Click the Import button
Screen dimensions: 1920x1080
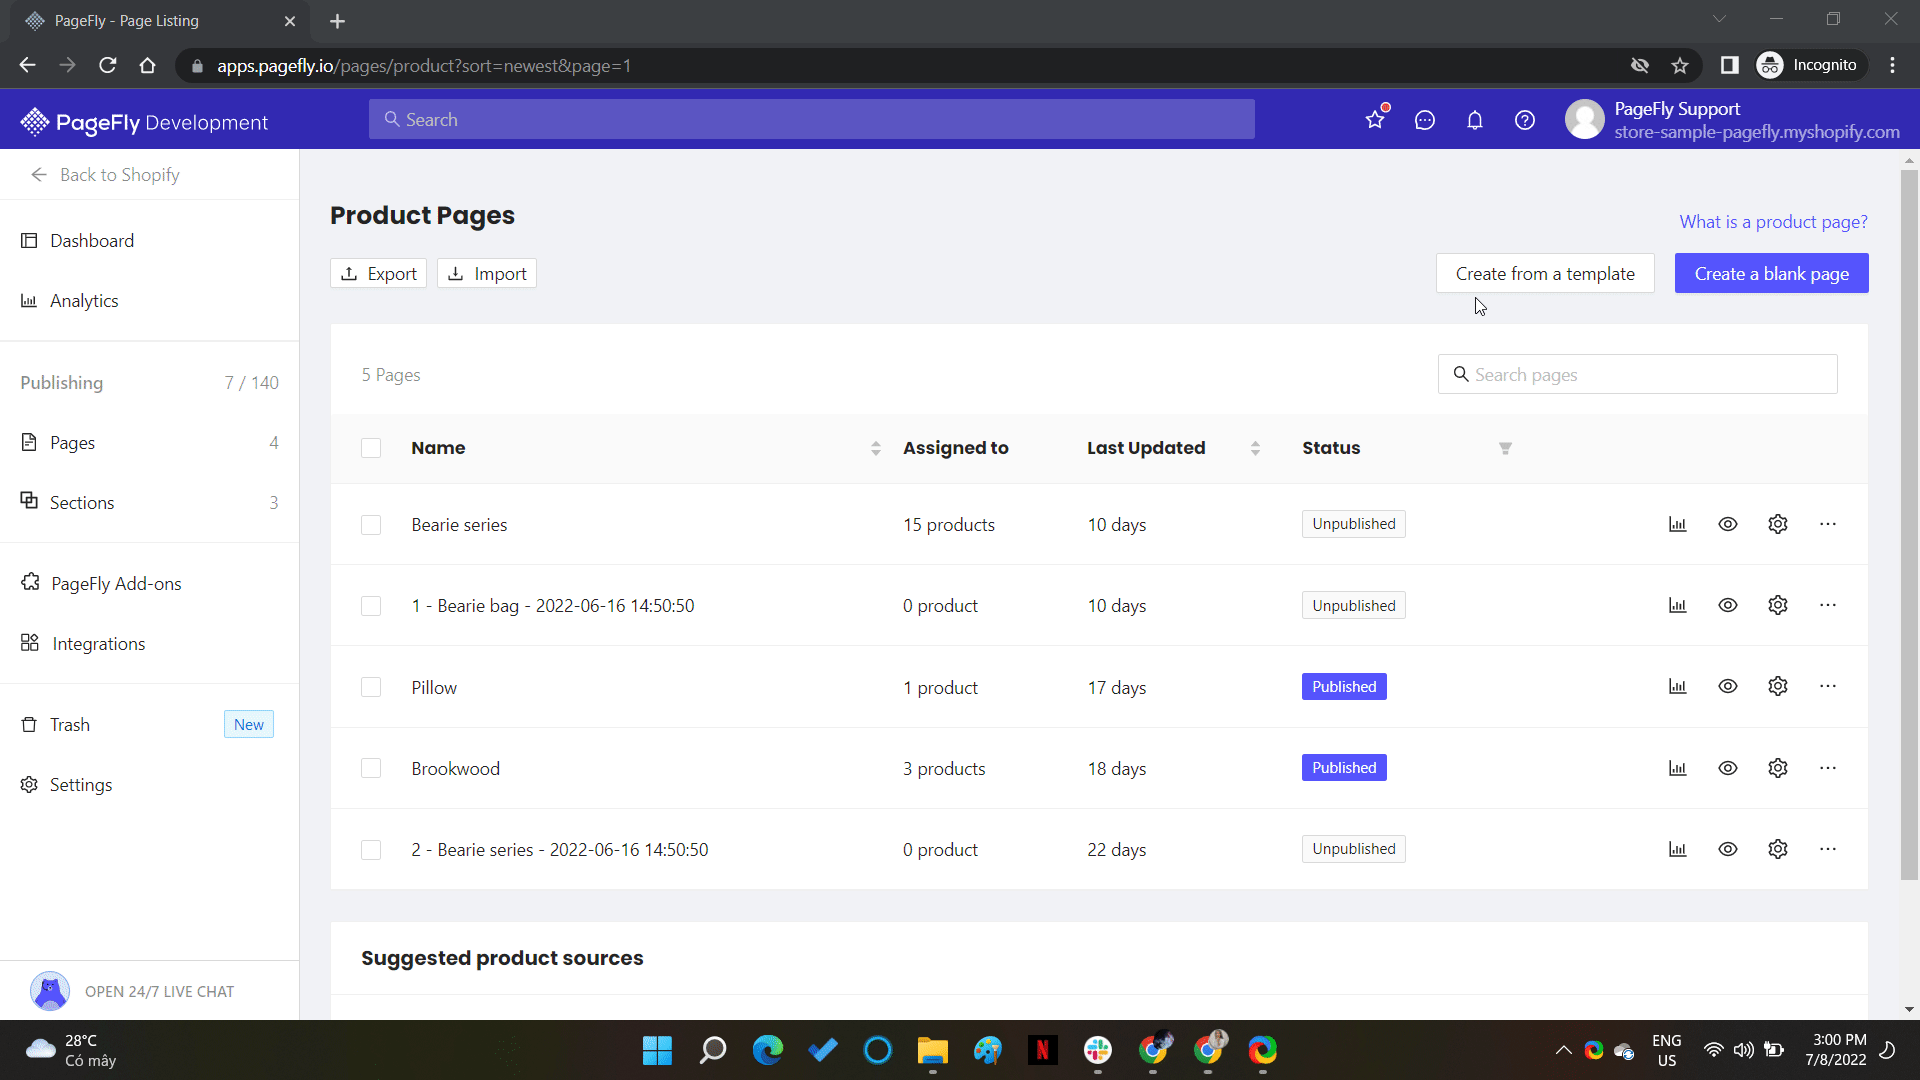(487, 274)
